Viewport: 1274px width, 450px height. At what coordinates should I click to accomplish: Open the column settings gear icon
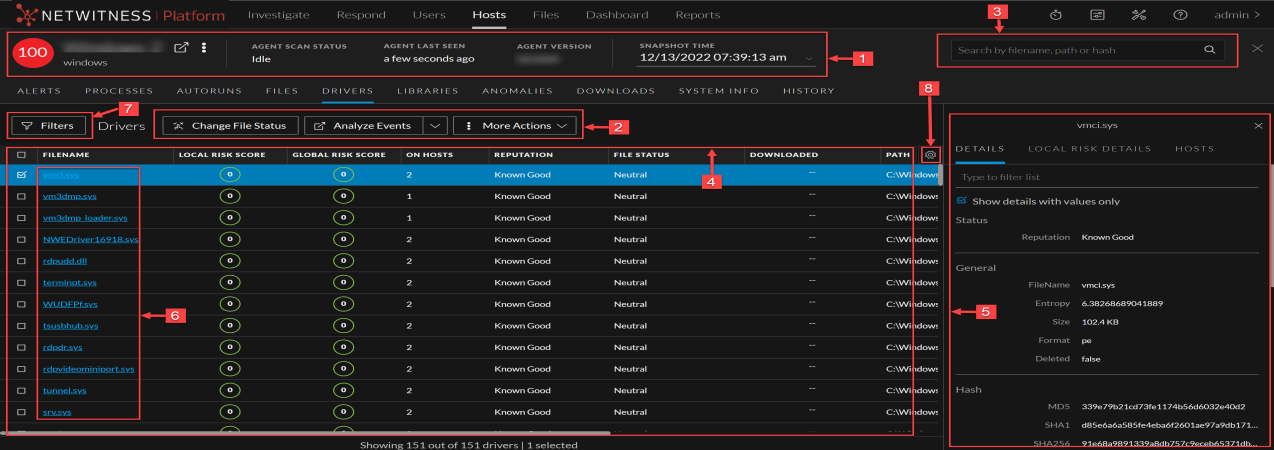pos(931,155)
